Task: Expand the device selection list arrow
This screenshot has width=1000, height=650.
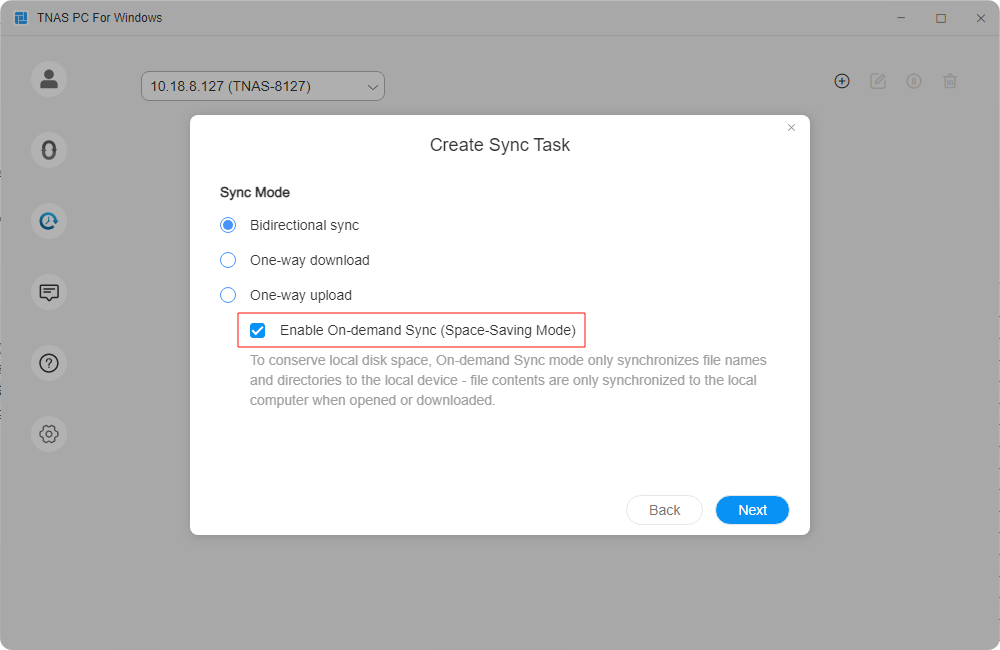Action: coord(371,86)
